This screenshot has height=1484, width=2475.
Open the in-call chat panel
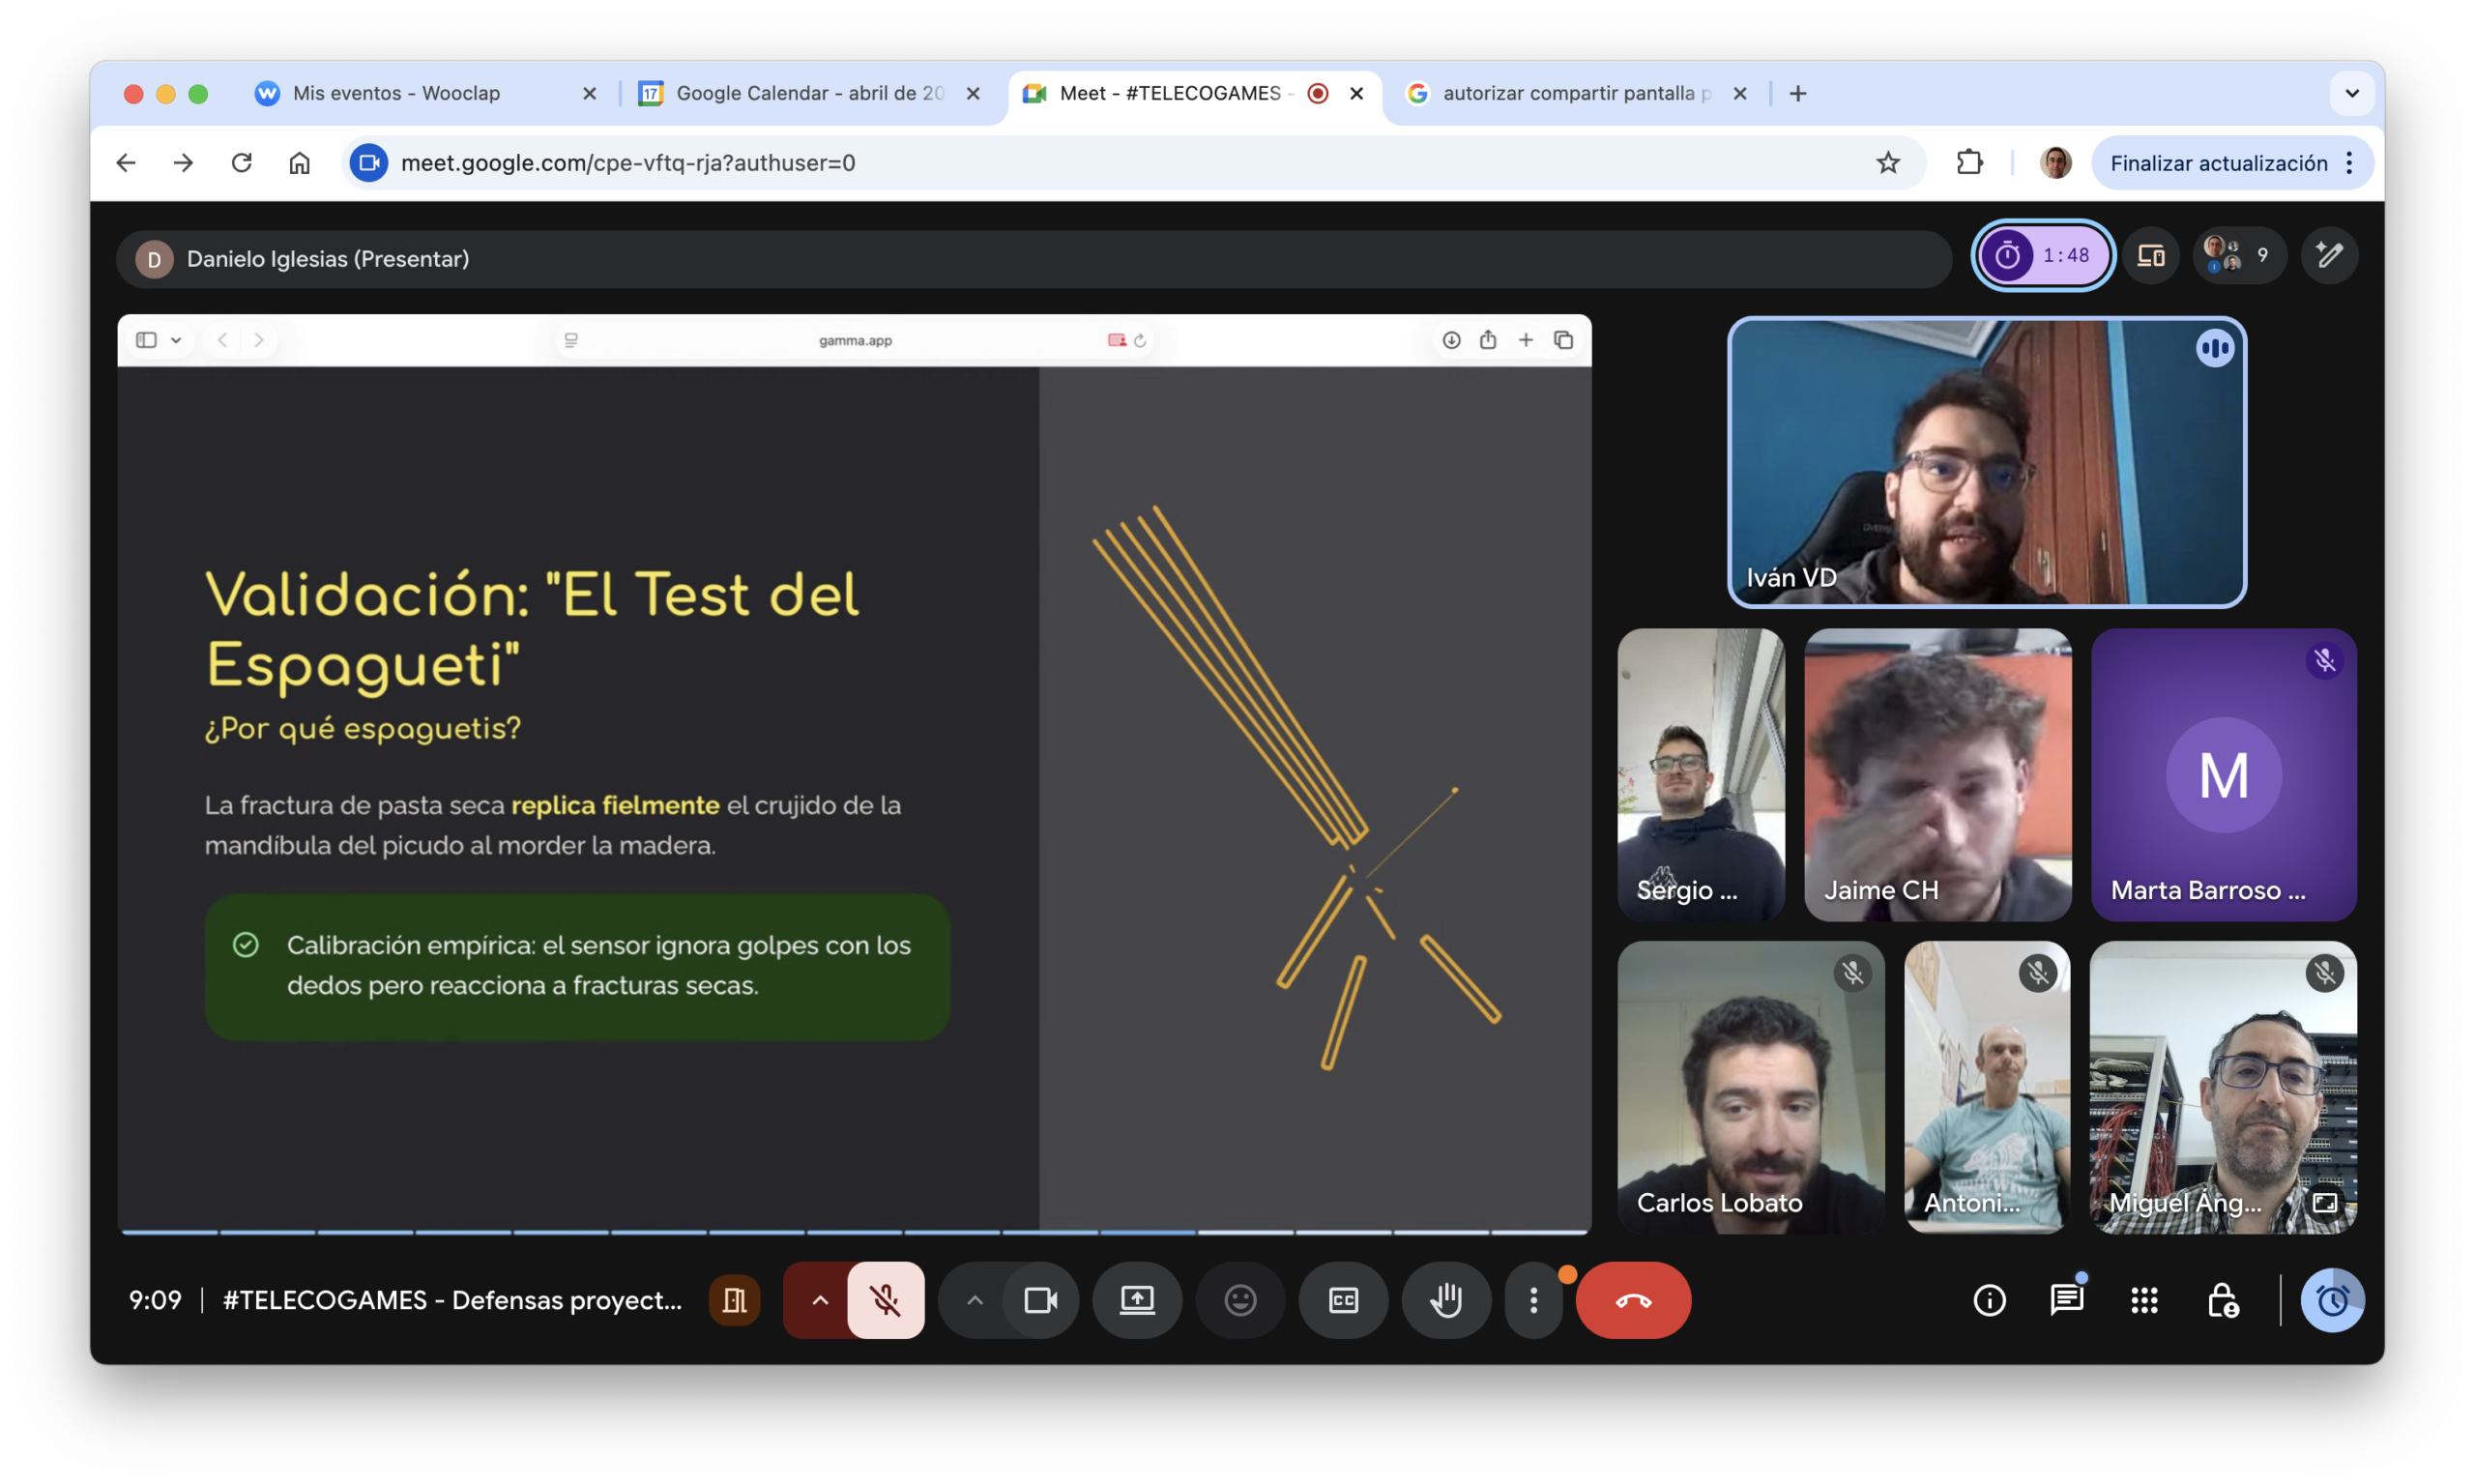point(2066,1300)
